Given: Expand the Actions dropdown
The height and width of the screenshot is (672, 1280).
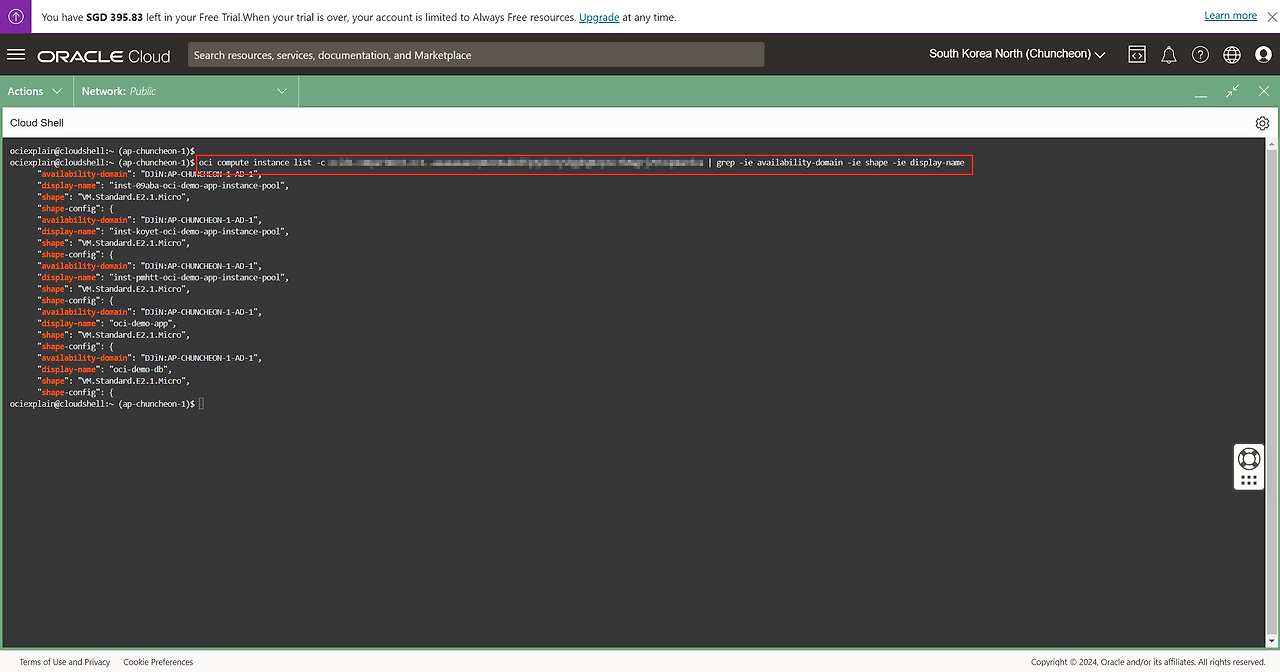Looking at the screenshot, I should (34, 91).
